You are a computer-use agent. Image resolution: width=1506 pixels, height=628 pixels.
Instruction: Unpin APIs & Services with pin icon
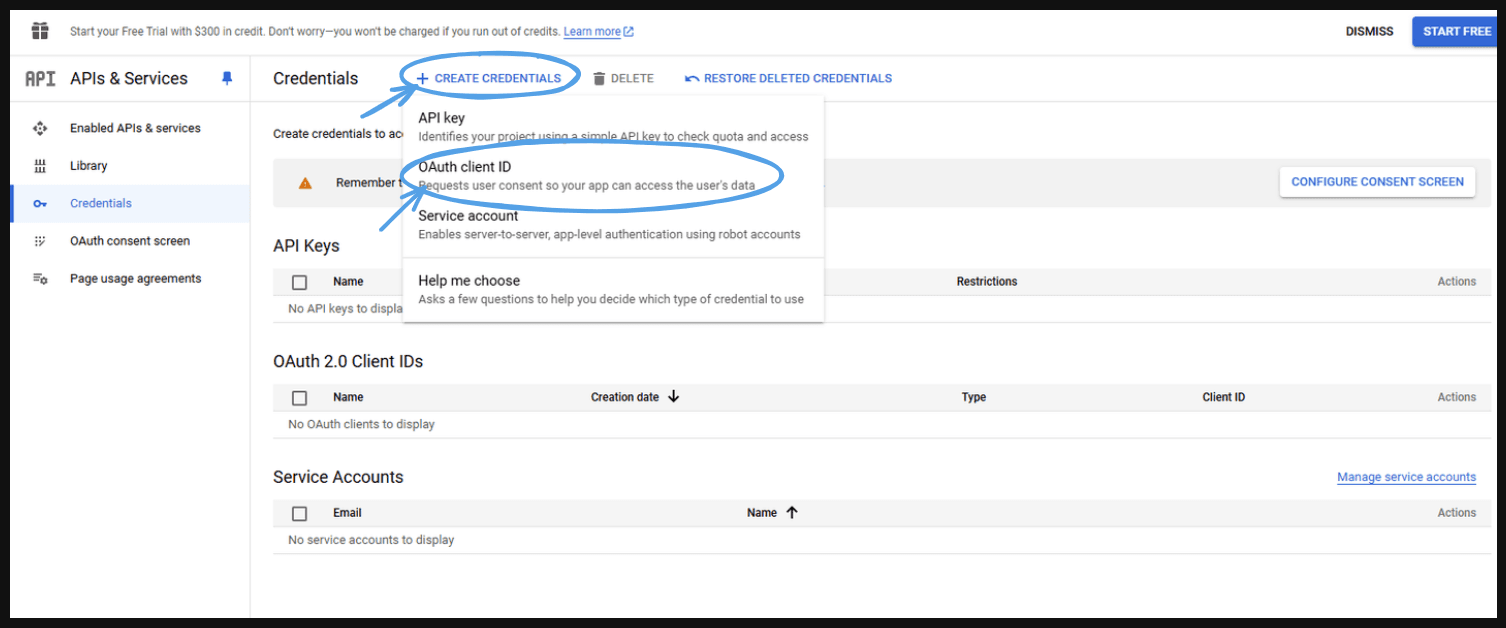[x=227, y=78]
